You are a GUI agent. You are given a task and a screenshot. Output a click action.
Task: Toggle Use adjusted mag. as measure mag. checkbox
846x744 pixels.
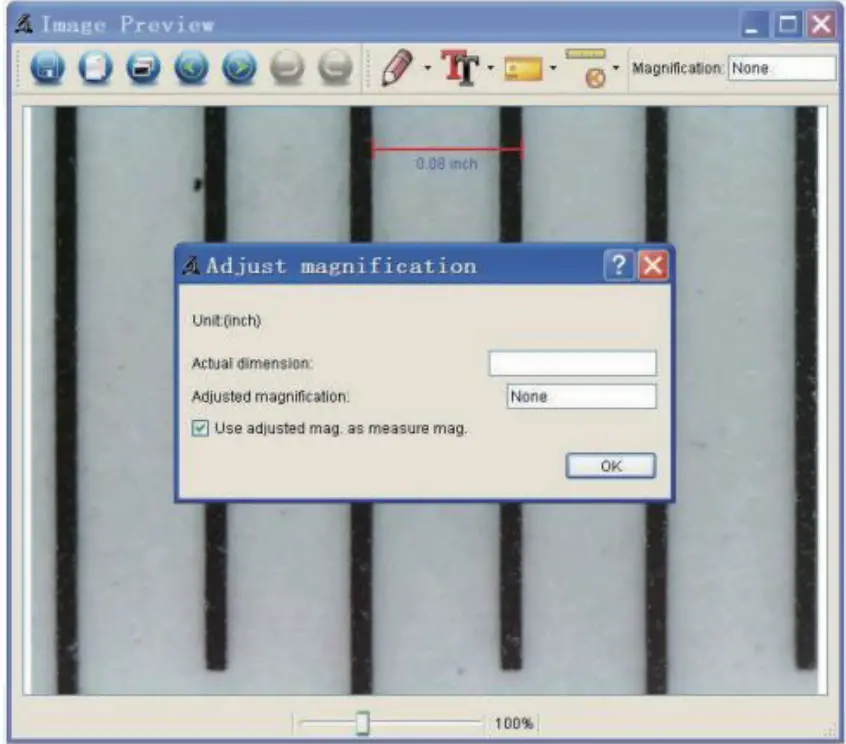pyautogui.click(x=200, y=428)
